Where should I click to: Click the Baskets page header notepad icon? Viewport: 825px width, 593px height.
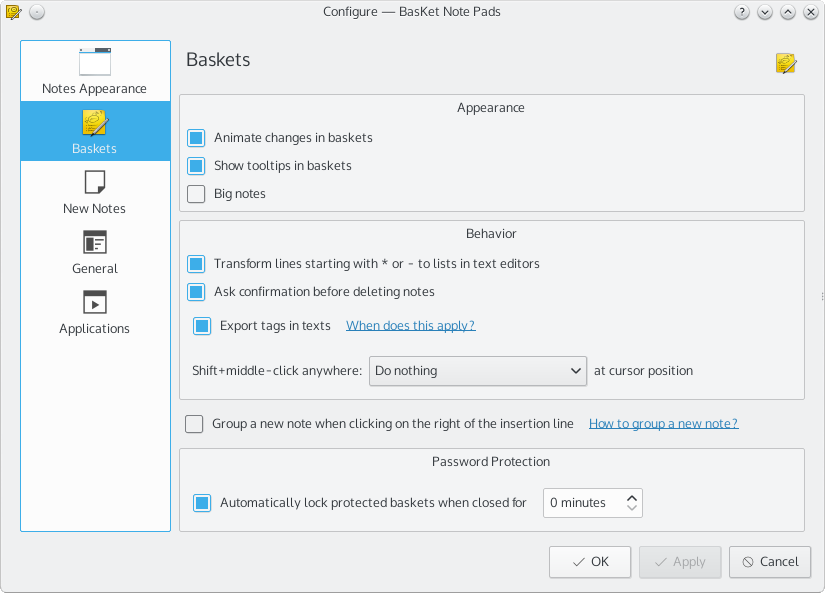[x=786, y=63]
